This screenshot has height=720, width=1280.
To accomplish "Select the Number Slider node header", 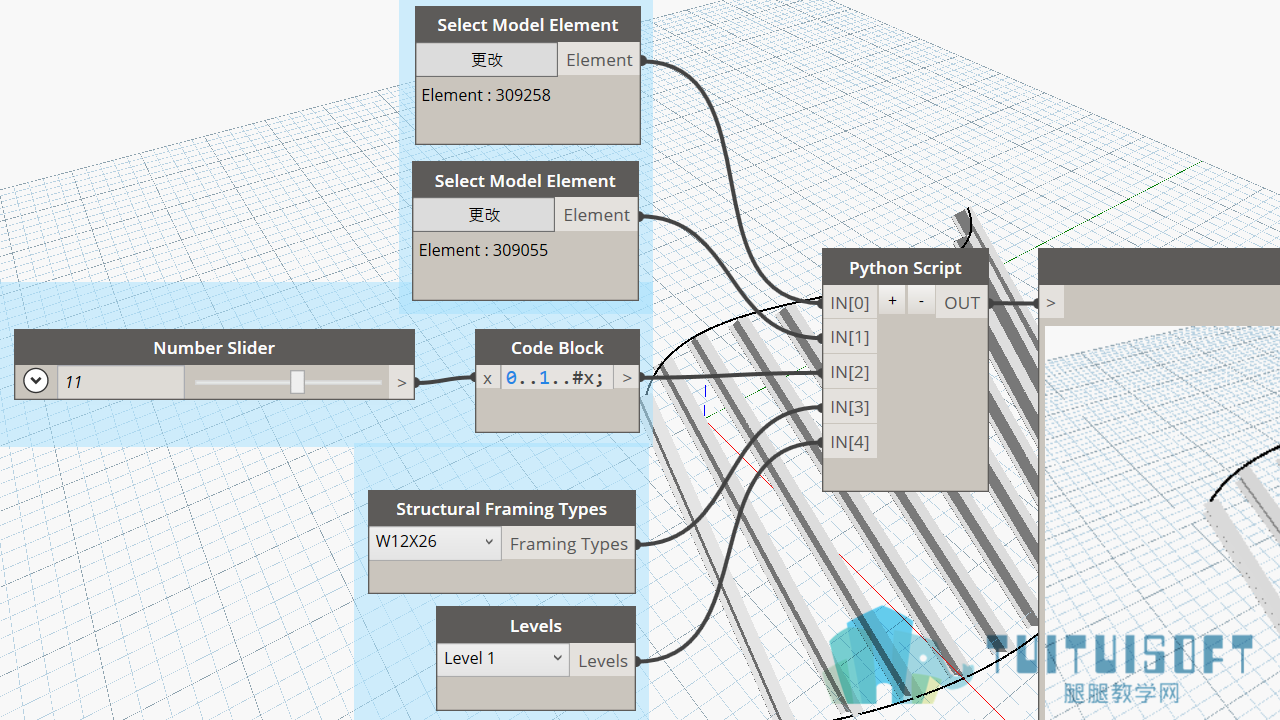I will (x=214, y=348).
